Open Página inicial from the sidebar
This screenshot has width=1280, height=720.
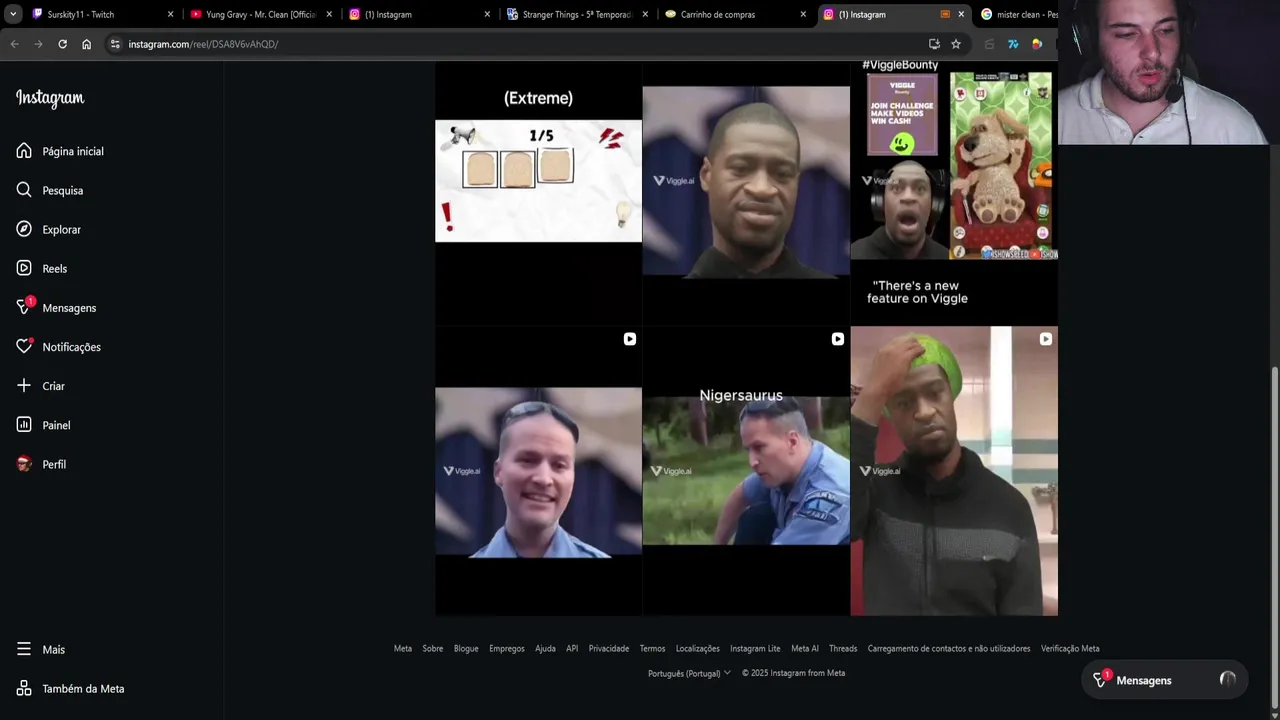click(60, 151)
